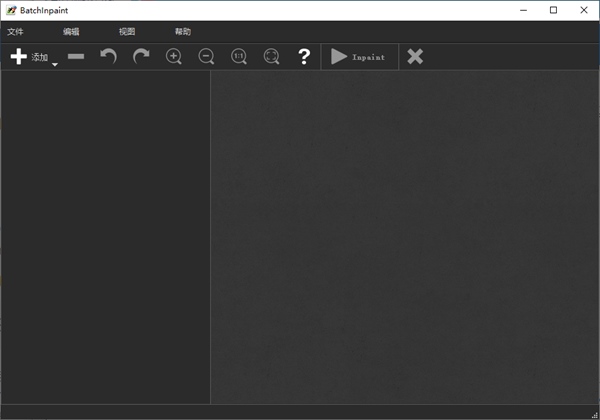Zoom out using the magnifier minus icon
Viewport: 600px width, 420px height.
coord(206,57)
